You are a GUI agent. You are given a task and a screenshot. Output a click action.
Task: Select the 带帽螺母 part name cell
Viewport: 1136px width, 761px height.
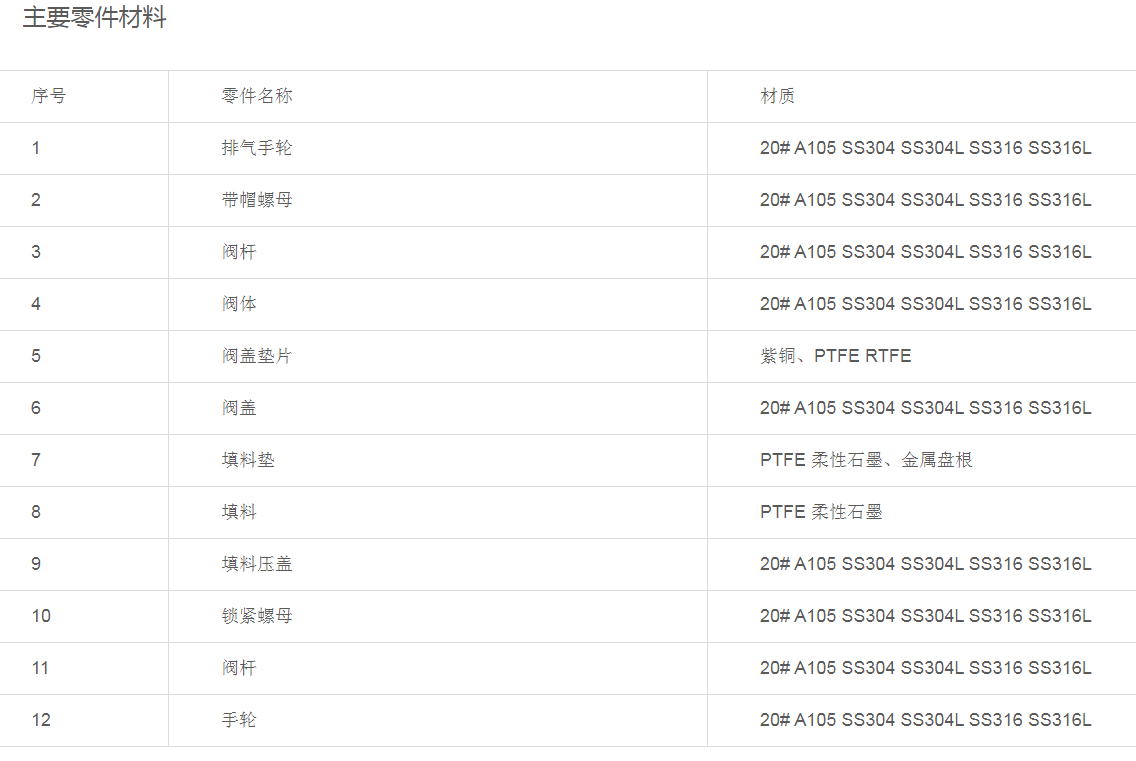tap(257, 200)
